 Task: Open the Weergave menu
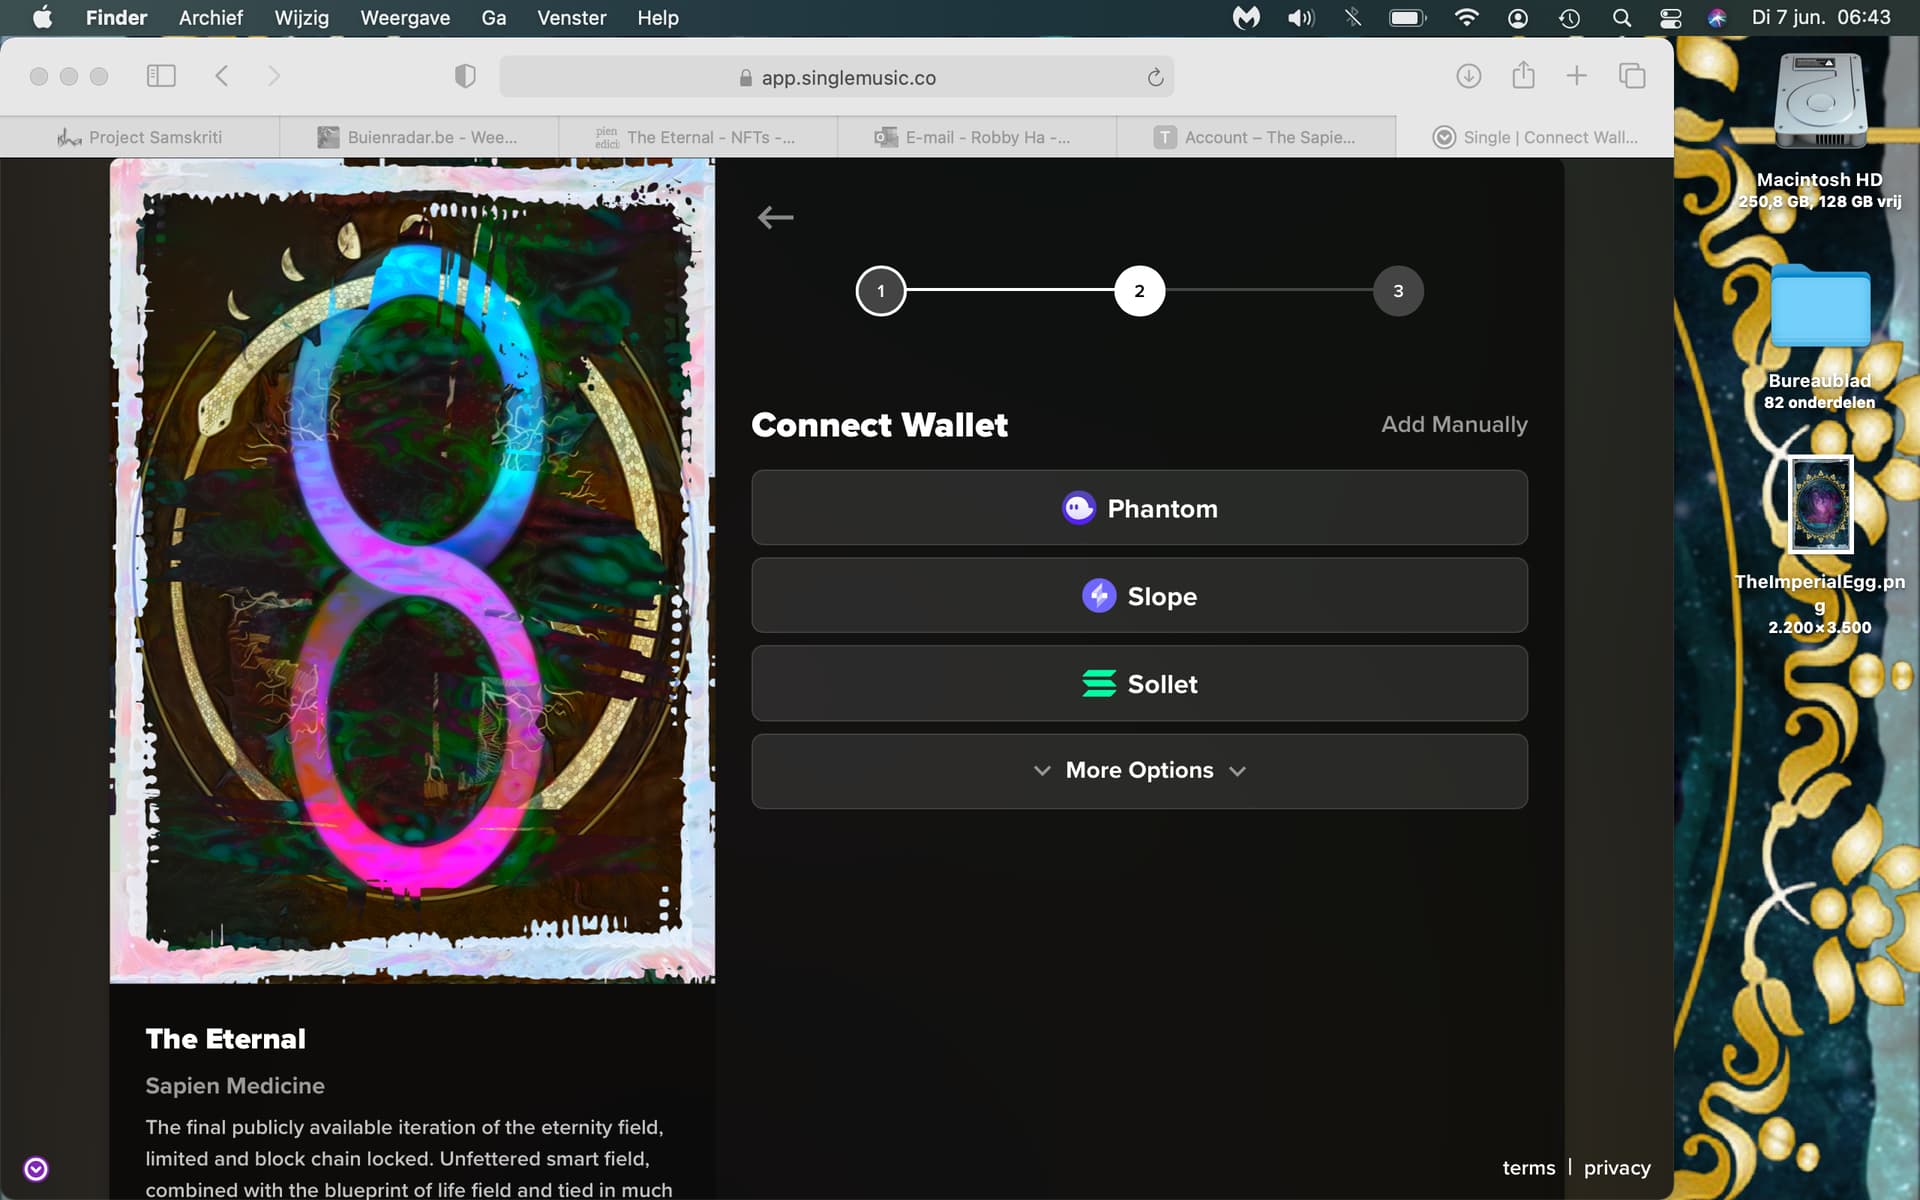click(x=404, y=18)
